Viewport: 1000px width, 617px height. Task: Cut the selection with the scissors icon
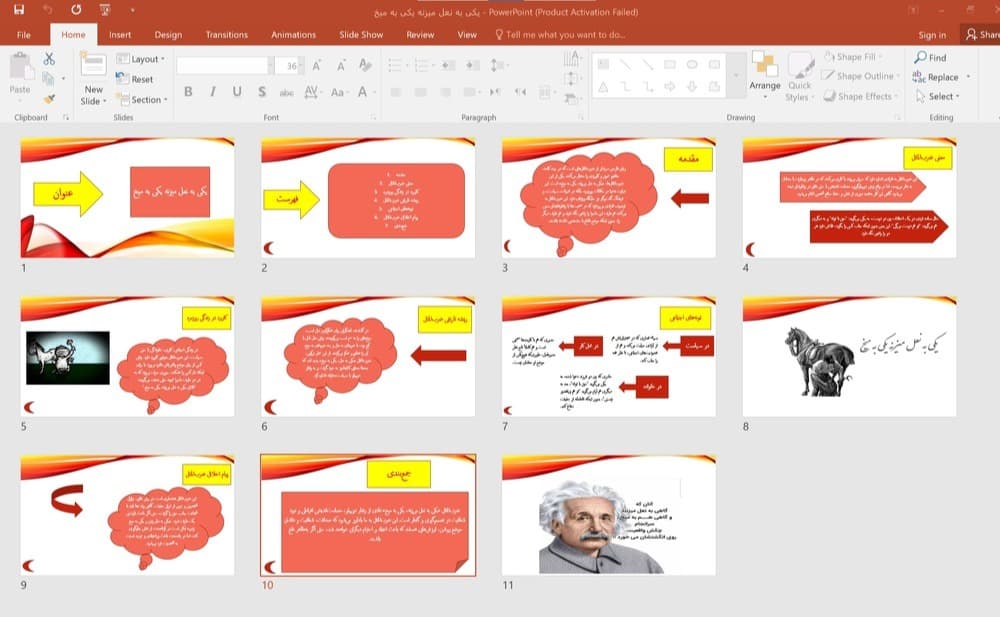click(x=49, y=59)
